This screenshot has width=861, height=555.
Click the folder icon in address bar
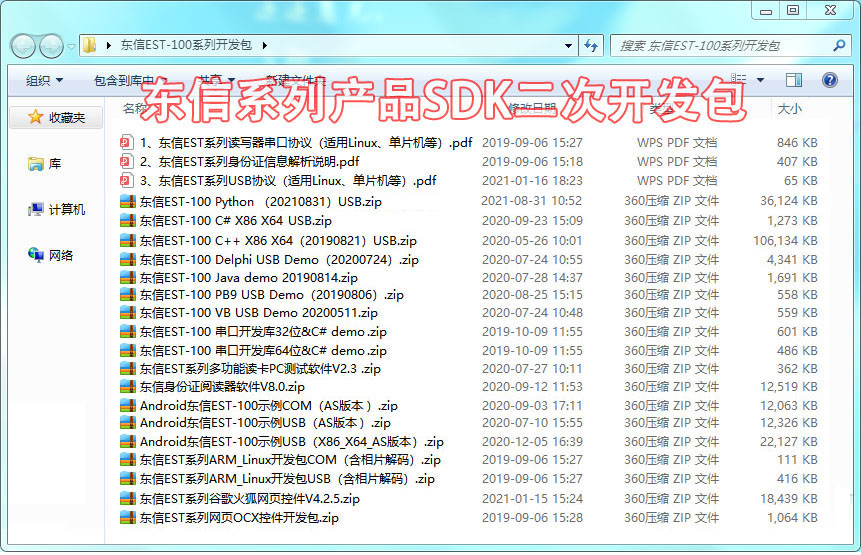pyautogui.click(x=90, y=45)
